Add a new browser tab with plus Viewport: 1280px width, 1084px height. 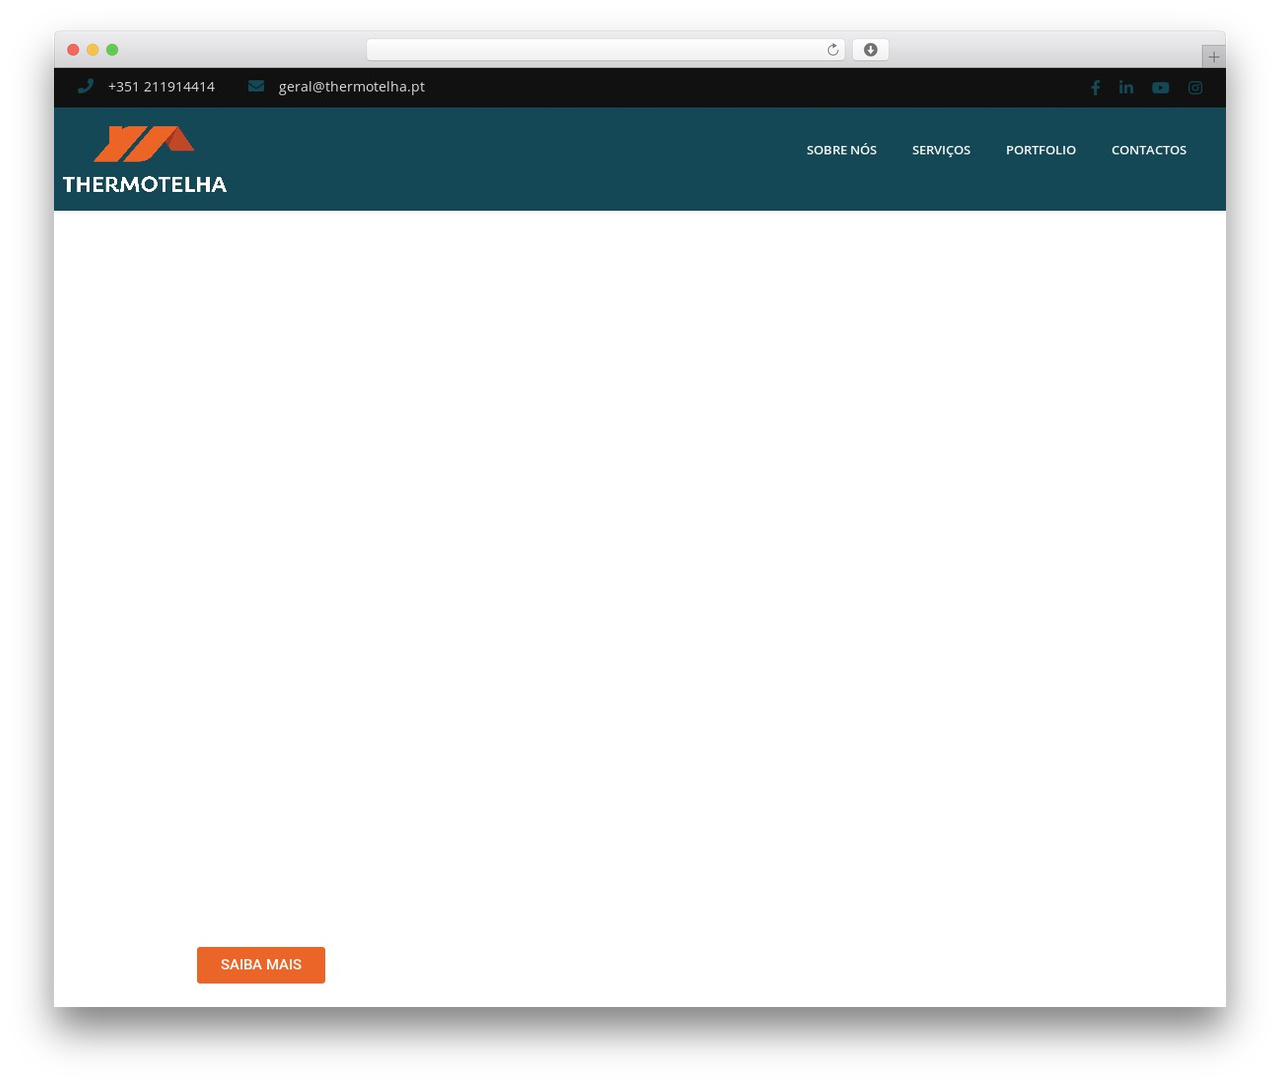1213,57
